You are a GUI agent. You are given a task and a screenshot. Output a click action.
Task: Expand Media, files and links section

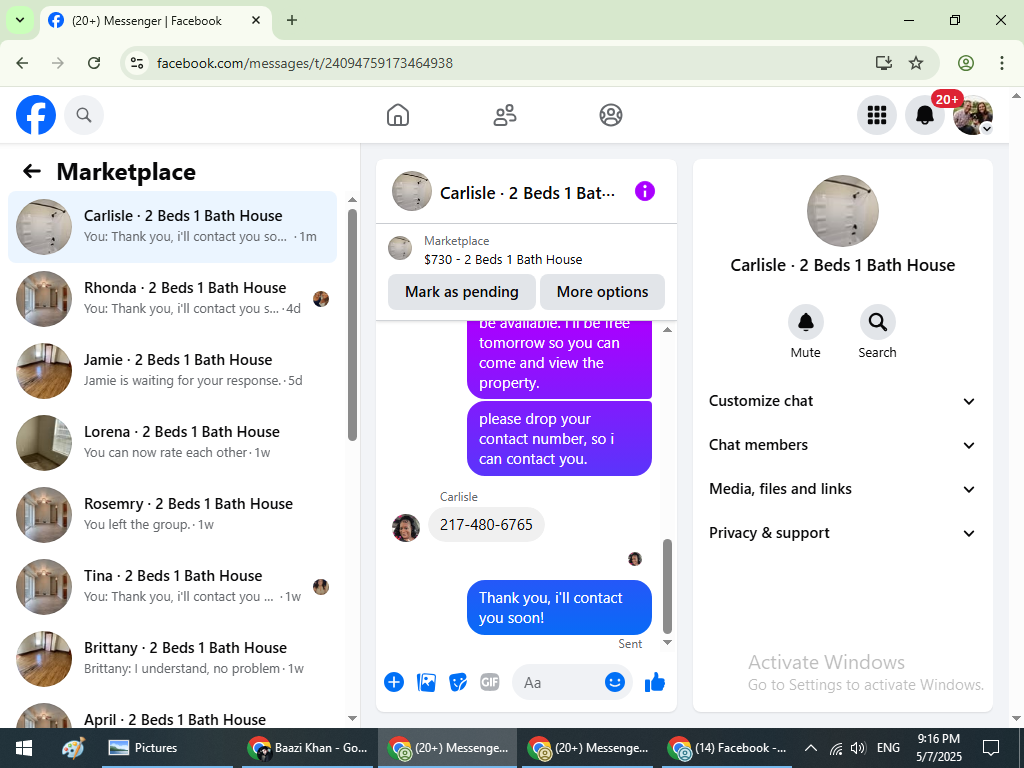[842, 489]
